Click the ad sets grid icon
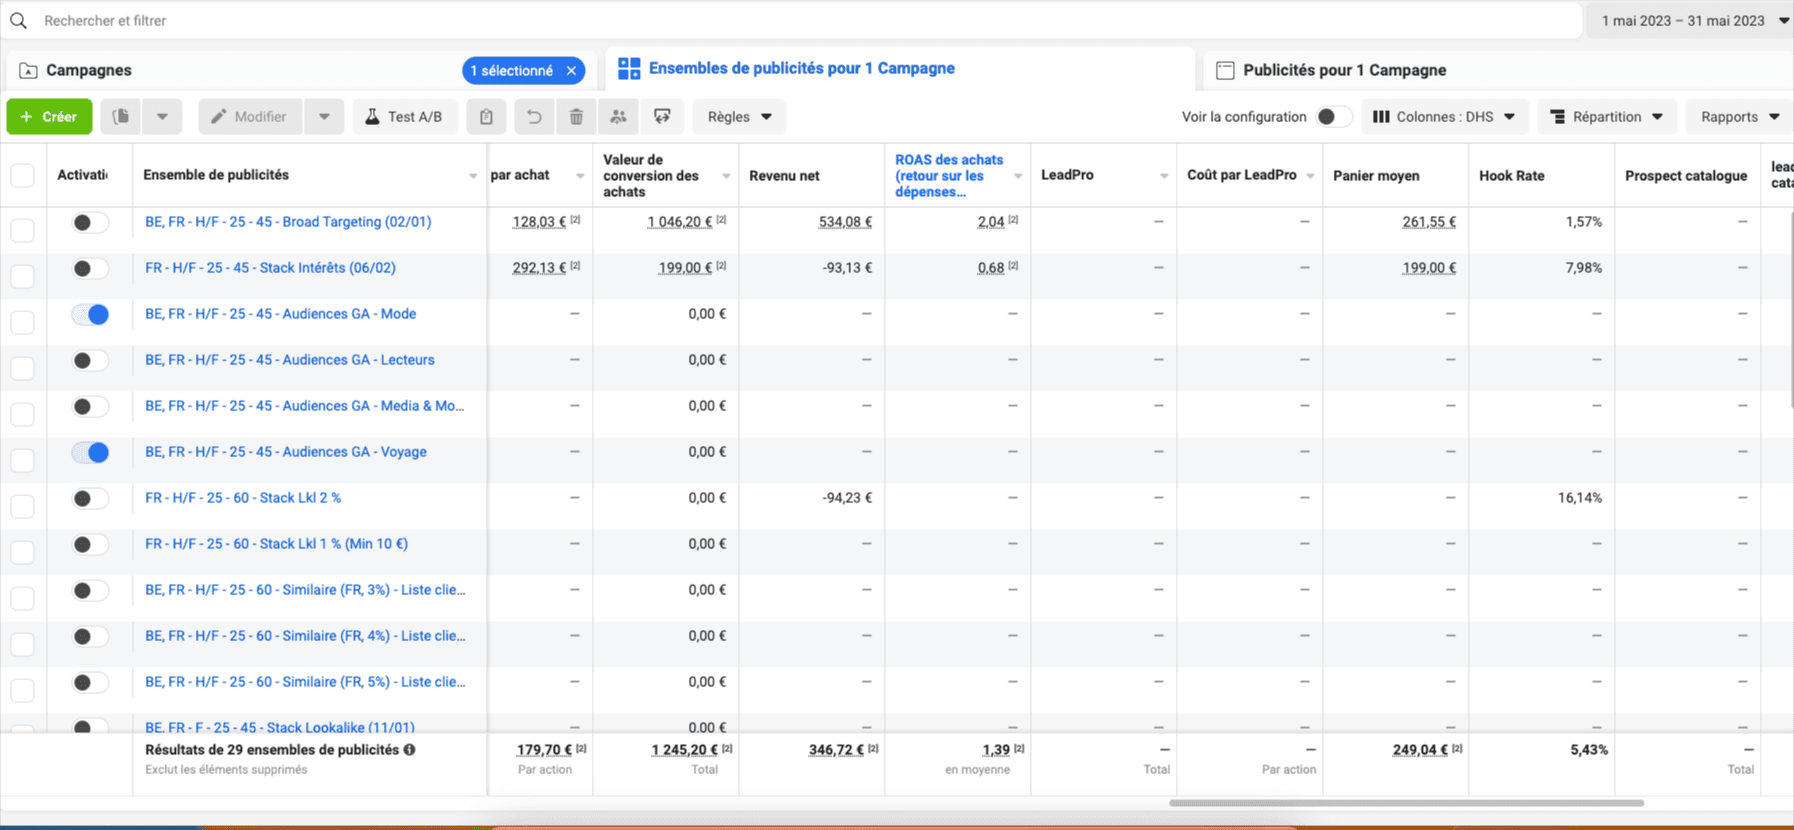 click(x=629, y=68)
